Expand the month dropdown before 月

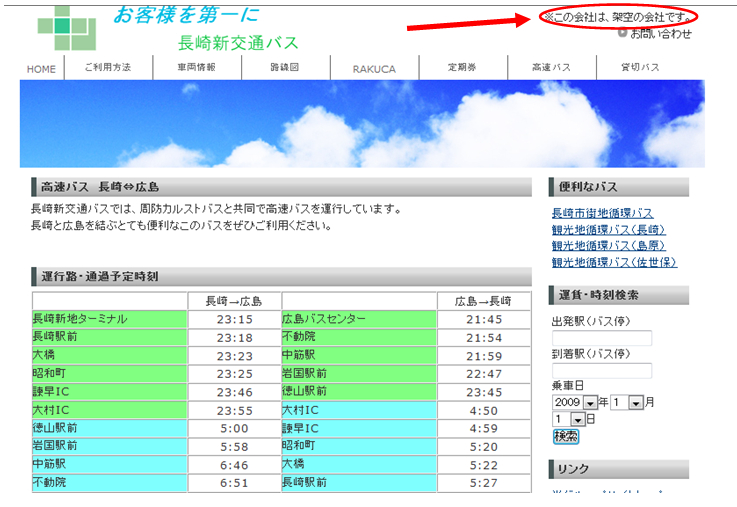coord(627,402)
